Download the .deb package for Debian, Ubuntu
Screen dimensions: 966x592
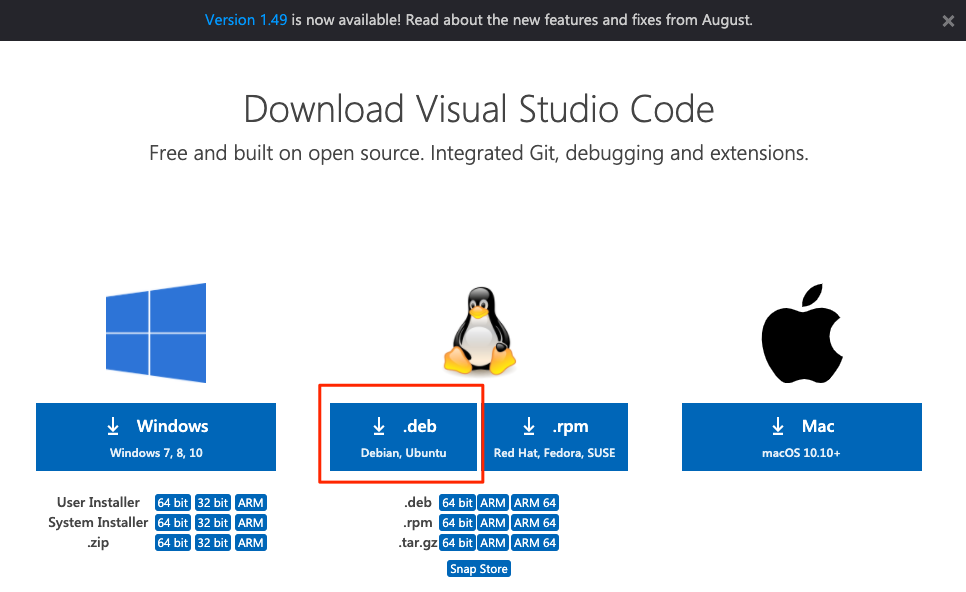pyautogui.click(x=404, y=437)
